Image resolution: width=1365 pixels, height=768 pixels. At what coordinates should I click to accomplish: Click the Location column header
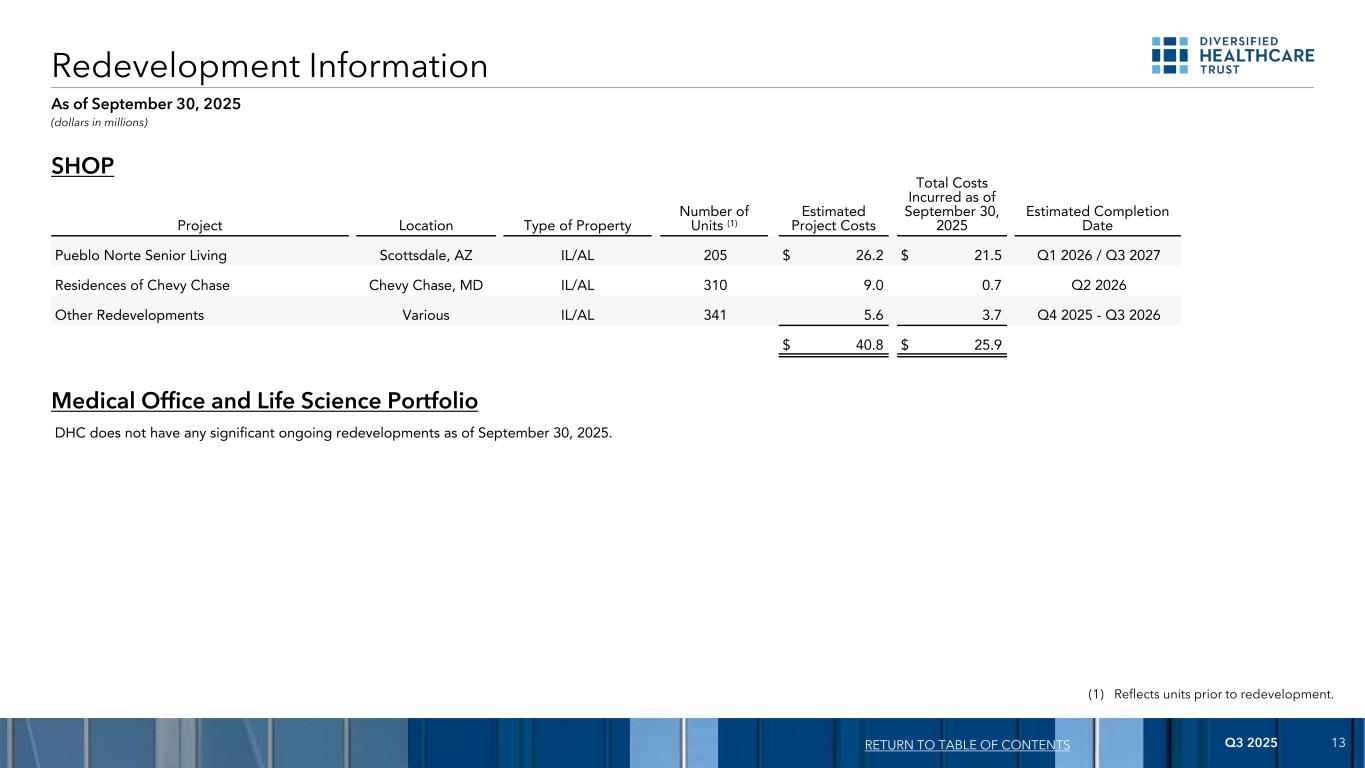pyautogui.click(x=428, y=226)
